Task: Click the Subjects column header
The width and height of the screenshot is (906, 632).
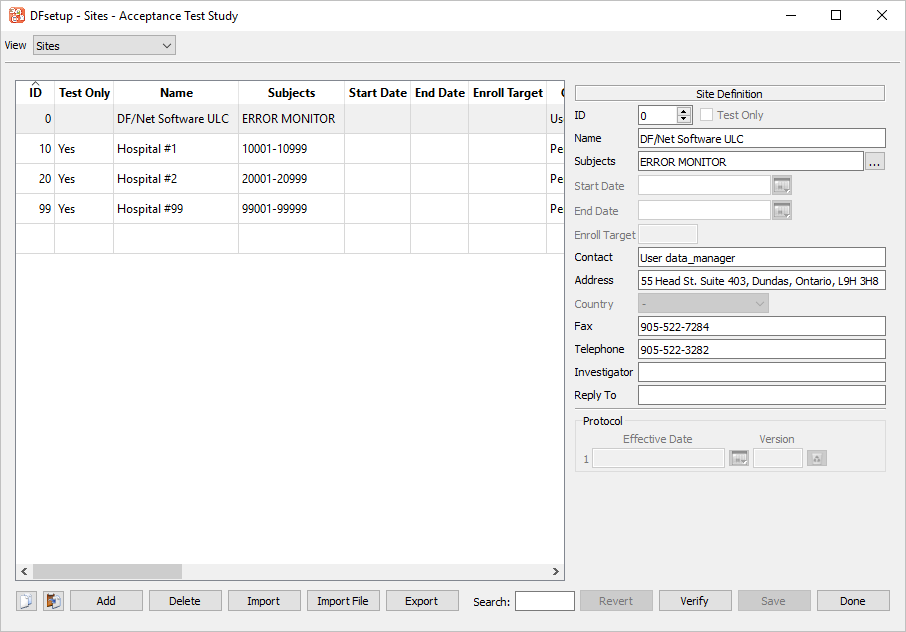Action: pos(291,93)
